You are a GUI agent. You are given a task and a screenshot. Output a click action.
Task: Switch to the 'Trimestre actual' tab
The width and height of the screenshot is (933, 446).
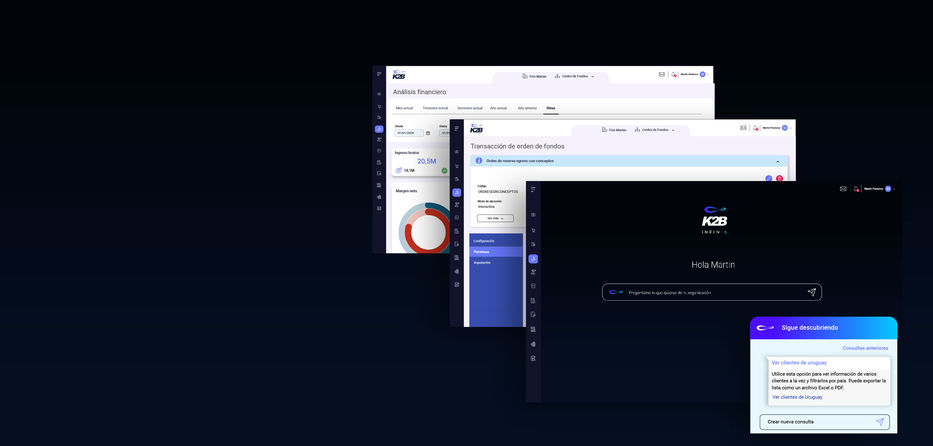[x=435, y=107]
